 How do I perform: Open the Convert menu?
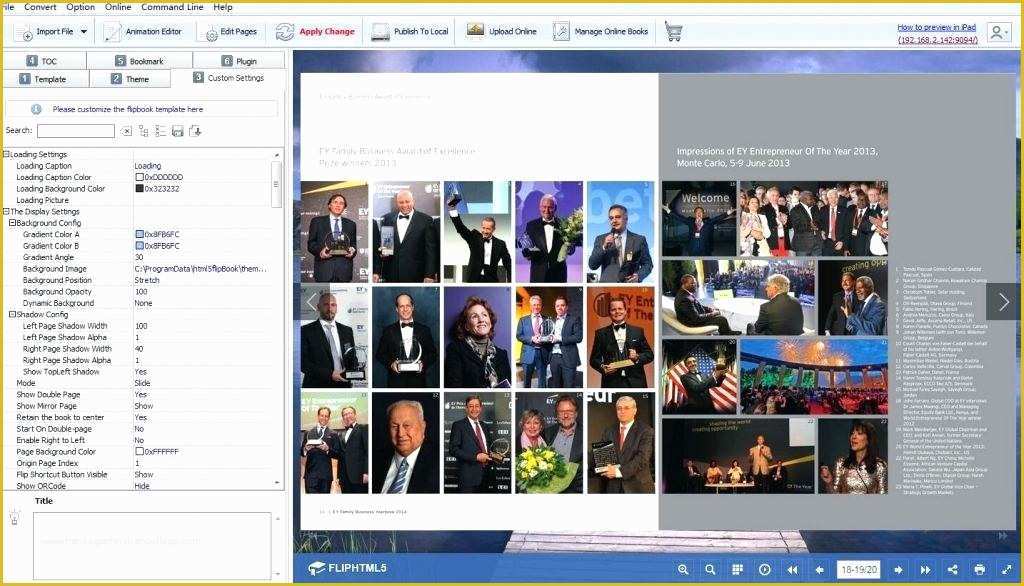40,7
